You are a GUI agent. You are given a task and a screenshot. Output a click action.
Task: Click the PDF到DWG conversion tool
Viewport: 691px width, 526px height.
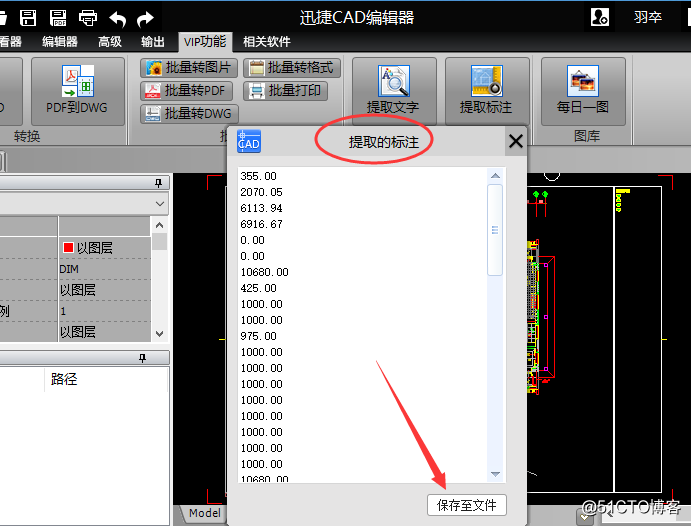(x=78, y=91)
